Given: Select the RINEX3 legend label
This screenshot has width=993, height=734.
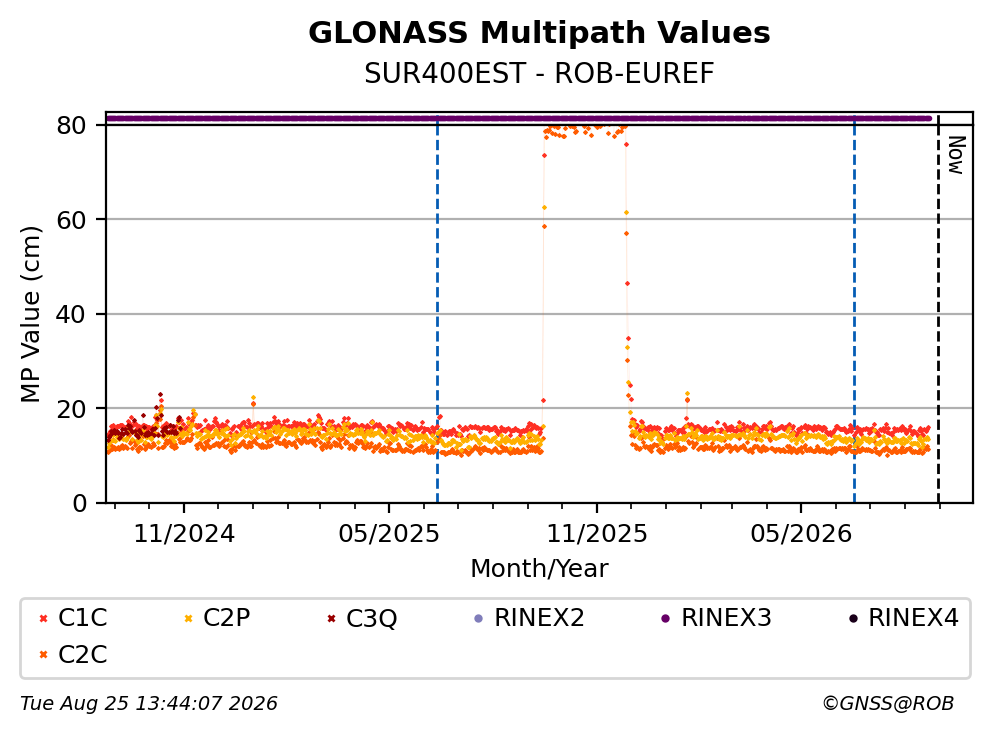Looking at the screenshot, I should click(726, 617).
